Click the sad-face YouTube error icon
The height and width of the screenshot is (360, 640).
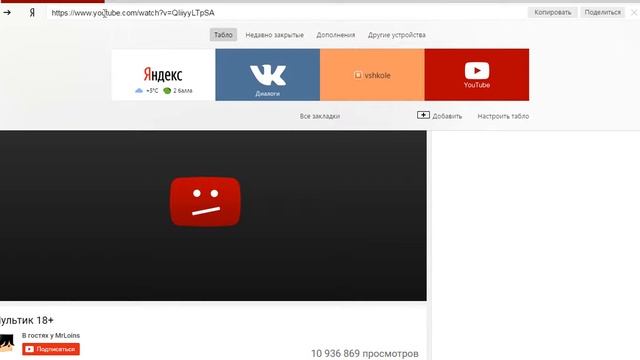(x=205, y=202)
